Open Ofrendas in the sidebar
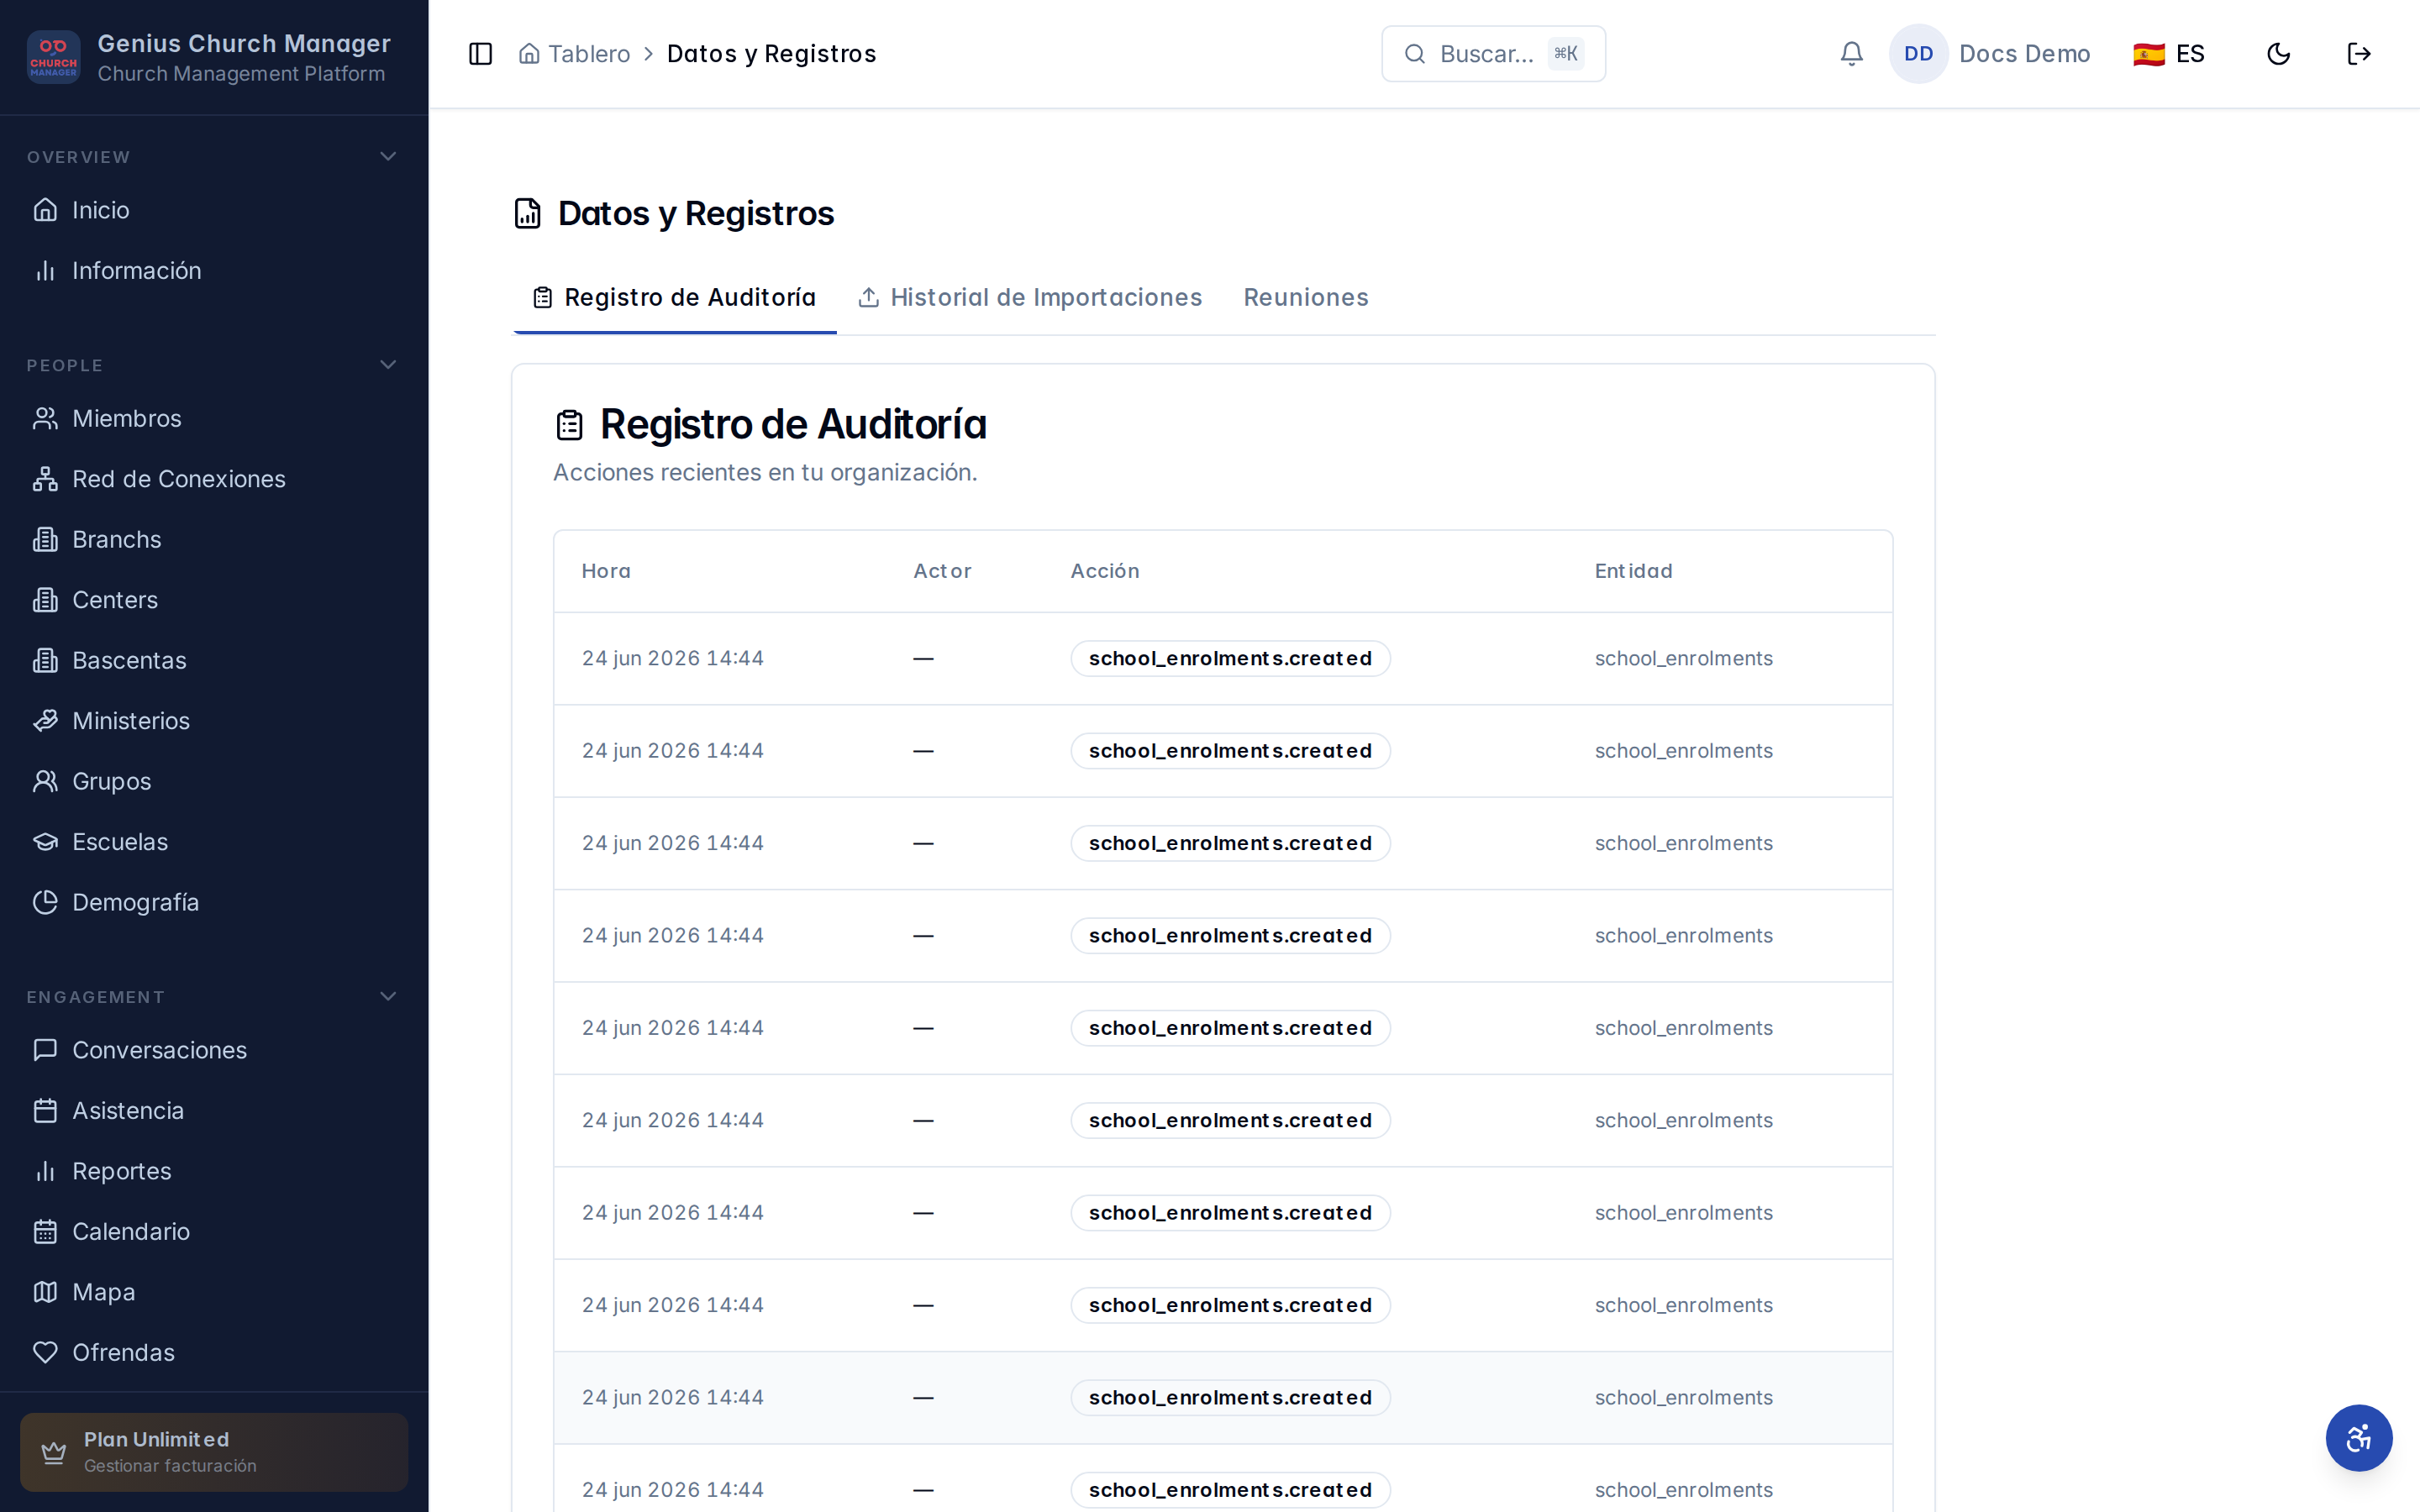Viewport: 2420px width, 1512px height. [x=214, y=1352]
